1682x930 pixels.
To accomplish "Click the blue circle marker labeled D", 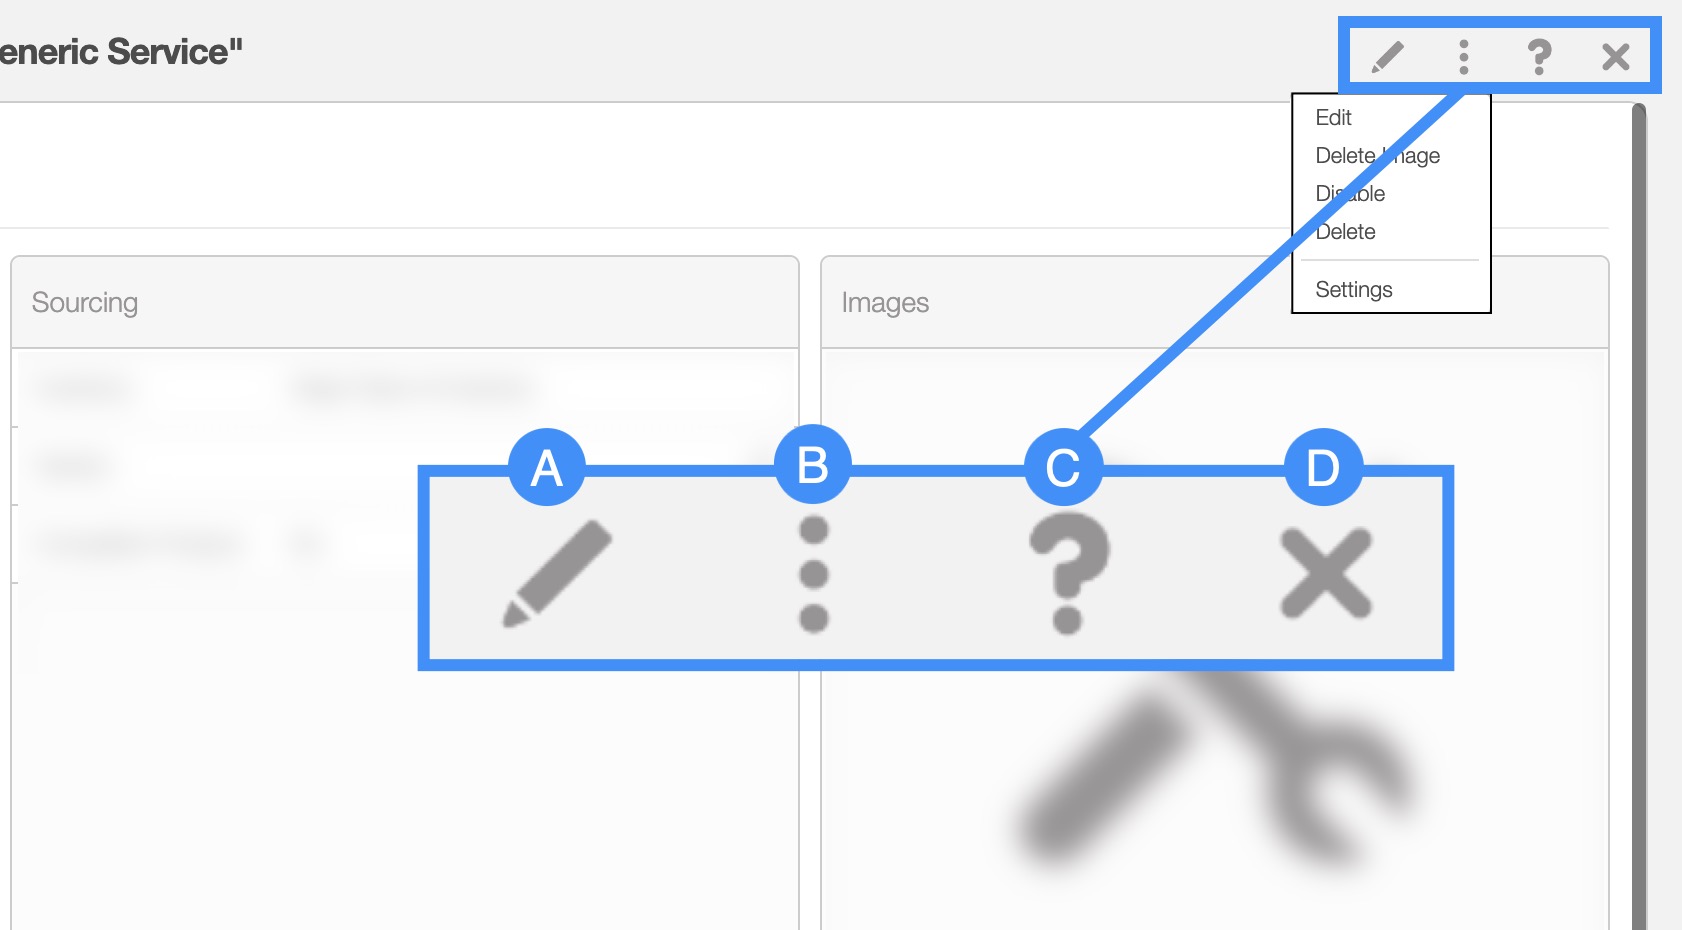I will tap(1323, 467).
